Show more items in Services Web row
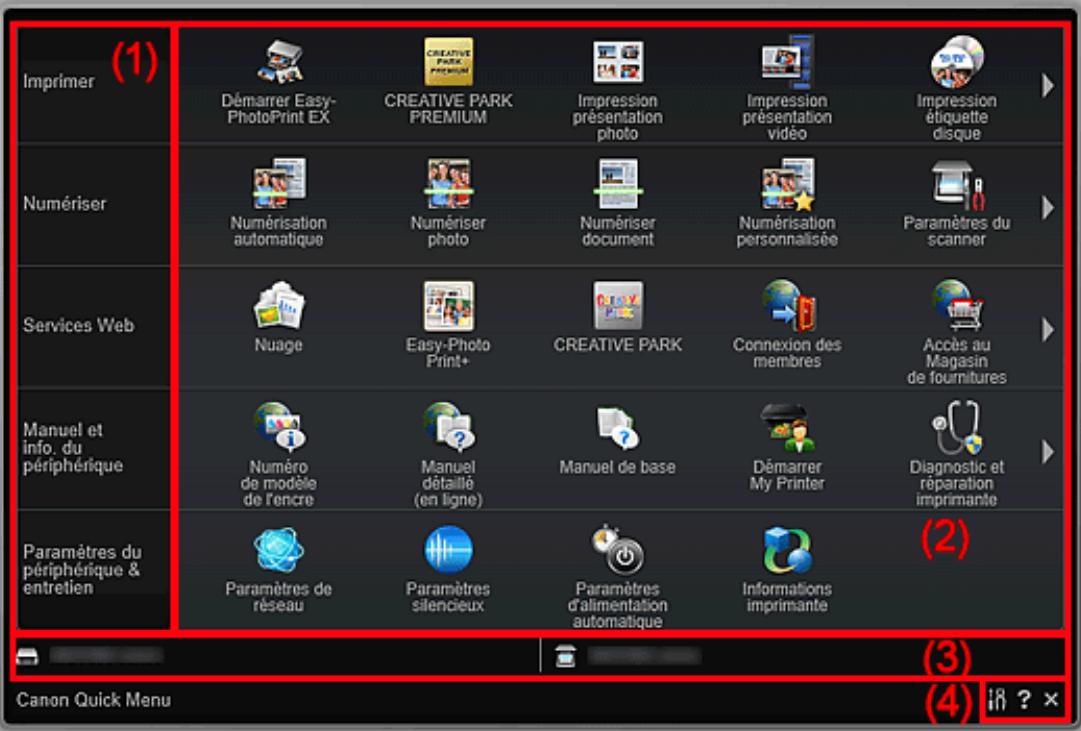1081x731 pixels. pos(1047,329)
